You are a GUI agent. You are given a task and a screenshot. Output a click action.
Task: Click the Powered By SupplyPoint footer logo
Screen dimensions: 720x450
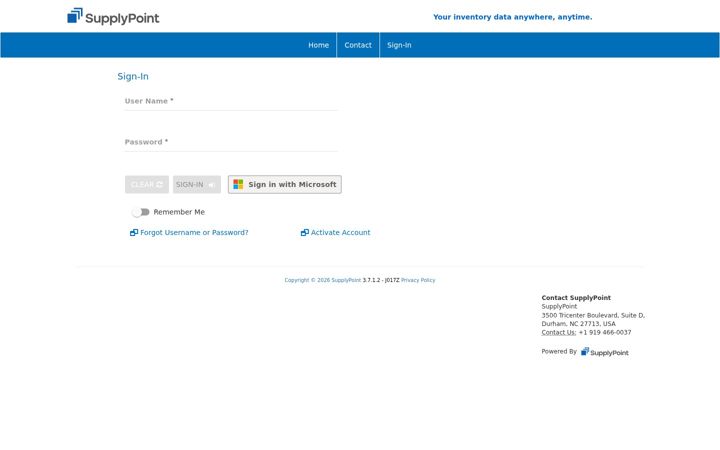pos(604,352)
